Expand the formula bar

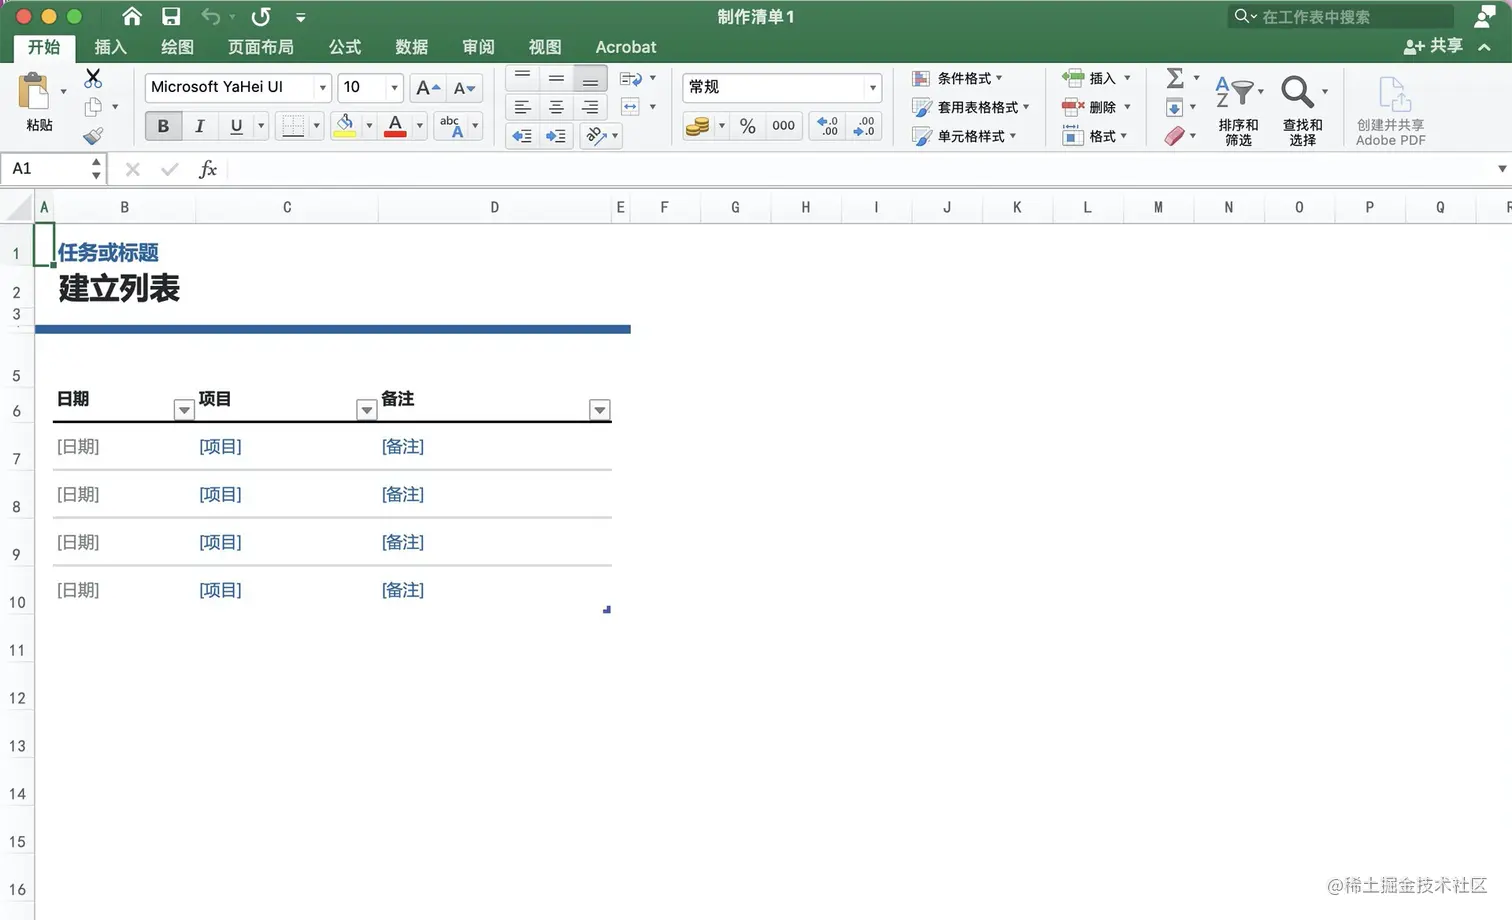(1501, 169)
